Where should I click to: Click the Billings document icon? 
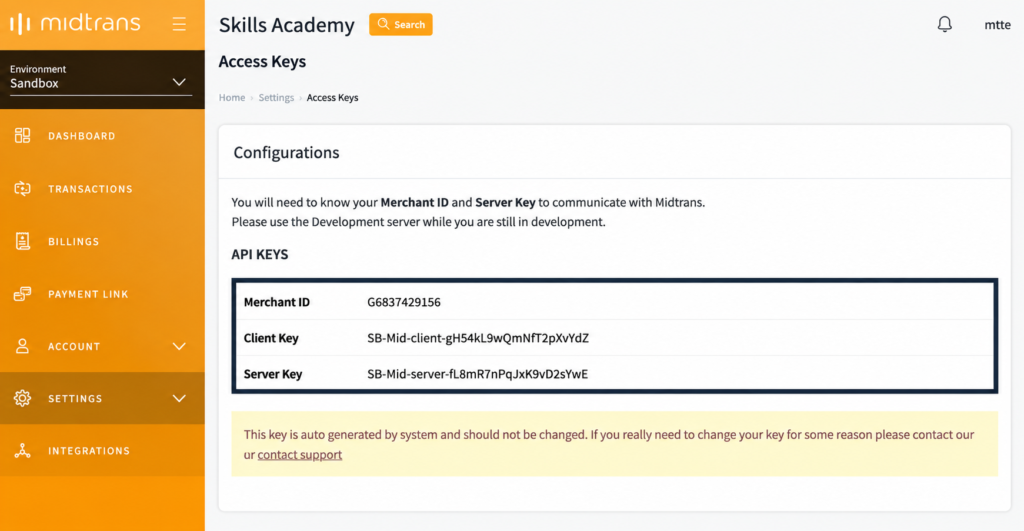coord(22,241)
